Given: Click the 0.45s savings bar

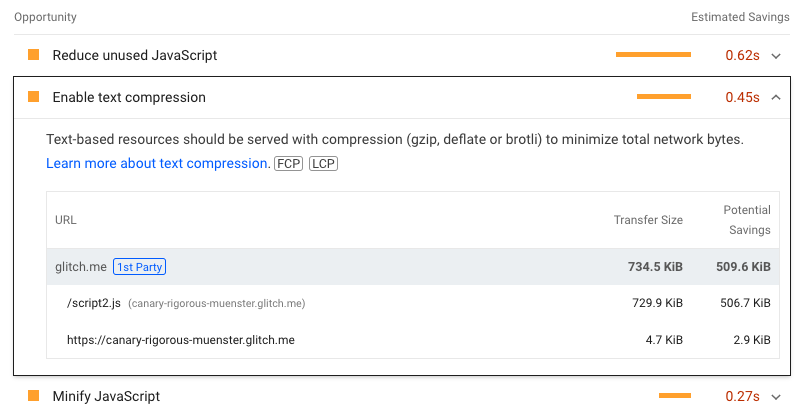Looking at the screenshot, I should [664, 97].
